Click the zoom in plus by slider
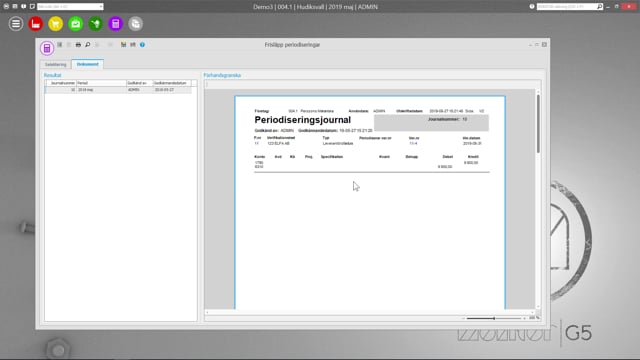The image size is (640, 360). pyautogui.click(x=524, y=318)
